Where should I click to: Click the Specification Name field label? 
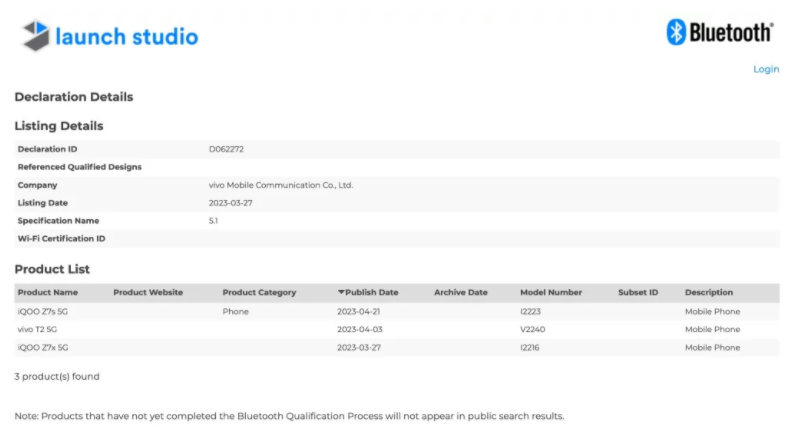58,221
